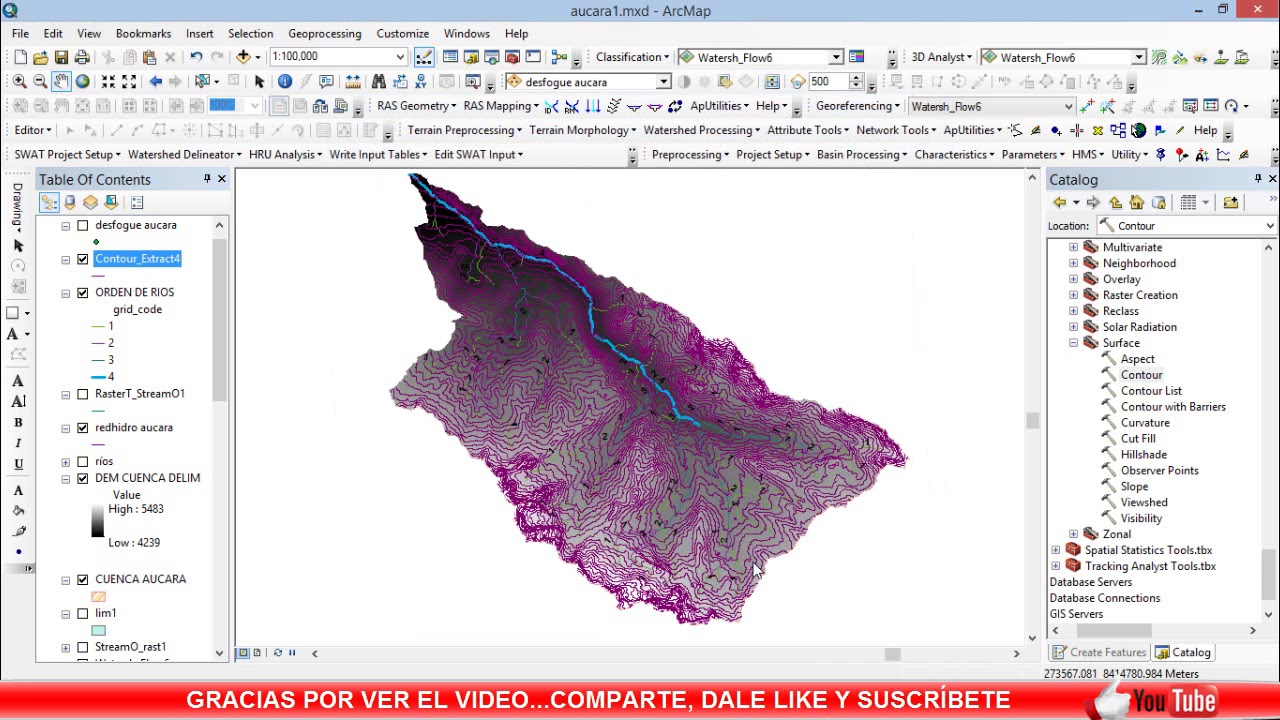Check the lim1 layer checkbox
This screenshot has height=720, width=1280.
click(83, 614)
